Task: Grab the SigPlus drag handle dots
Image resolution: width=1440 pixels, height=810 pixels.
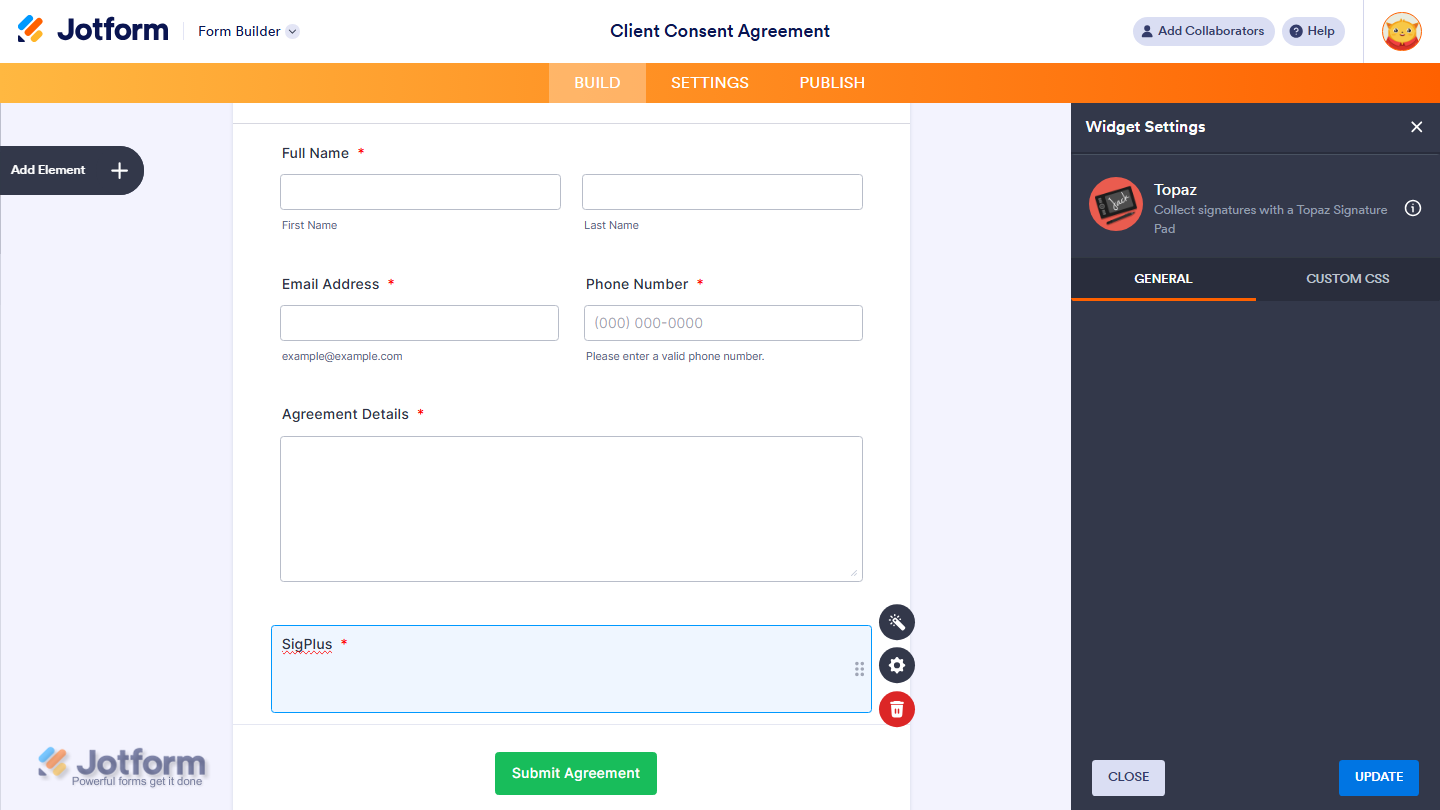Action: click(859, 669)
